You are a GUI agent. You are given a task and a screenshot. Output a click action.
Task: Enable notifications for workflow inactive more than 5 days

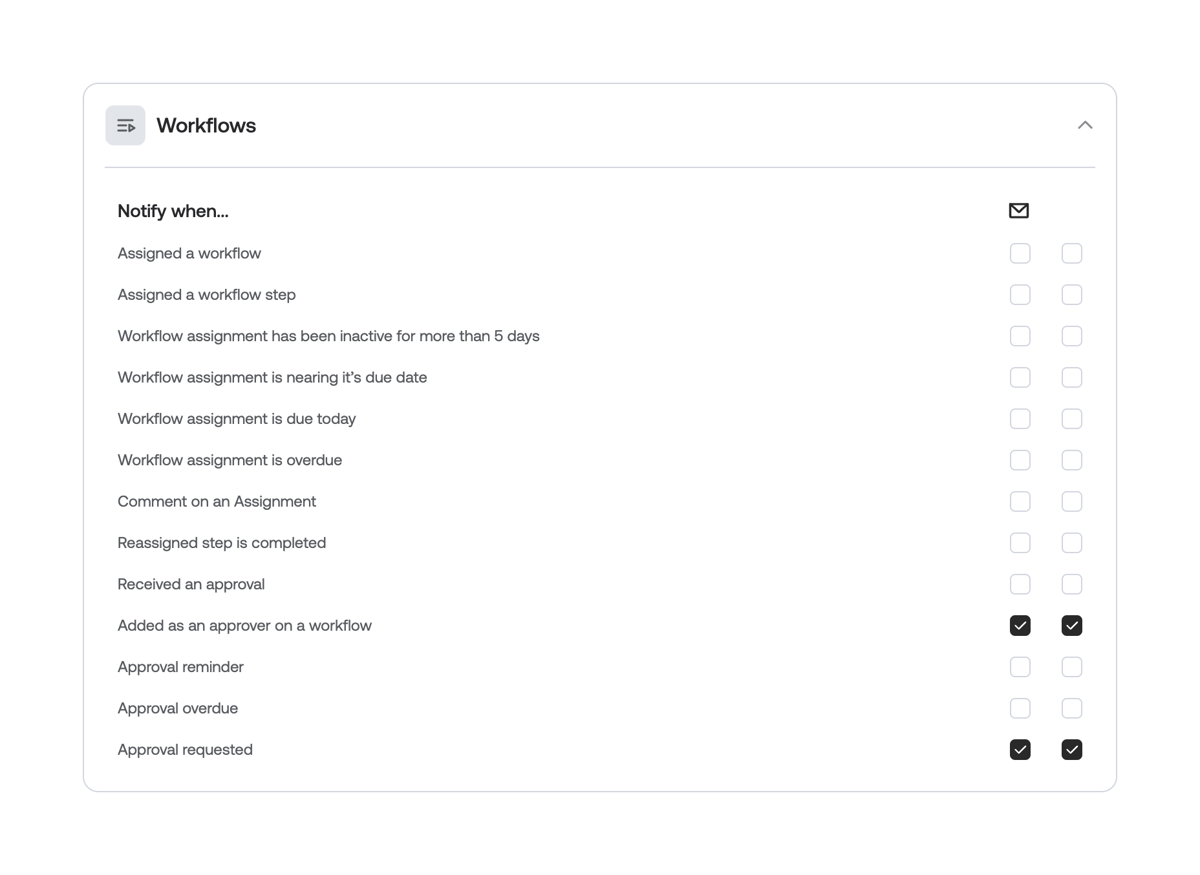pos(1019,336)
